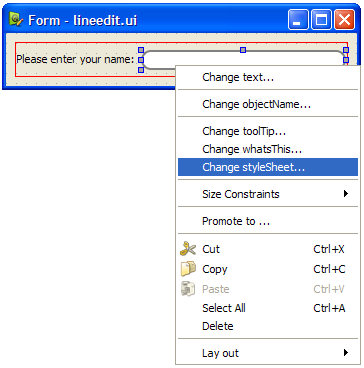Open the Size Constraints menu entry
Image resolution: width=364 pixels, height=368 pixels.
[x=268, y=194]
